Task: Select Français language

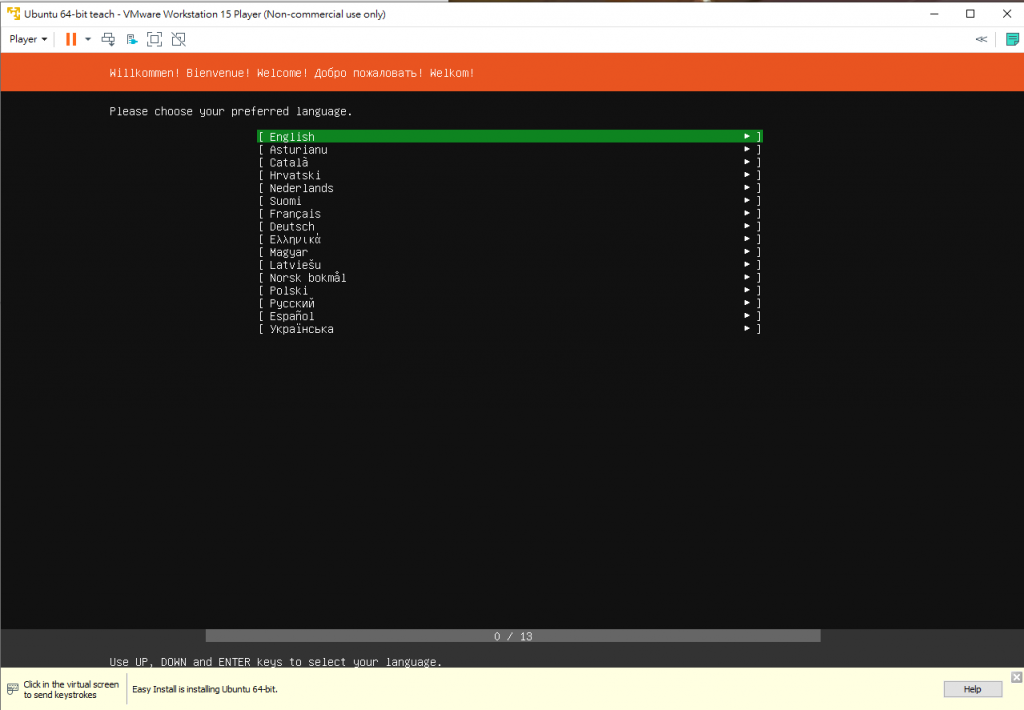Action: tap(509, 214)
